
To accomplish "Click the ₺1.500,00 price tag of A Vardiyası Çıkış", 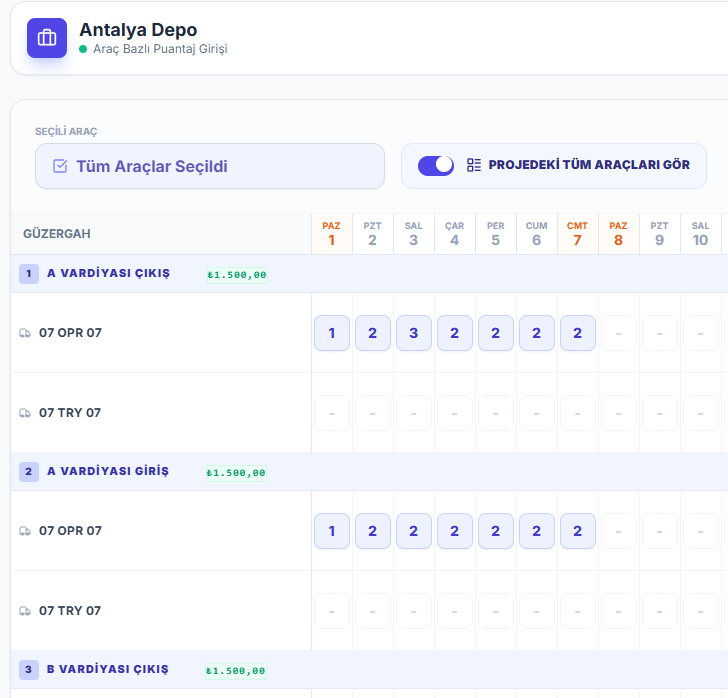I will coord(237,275).
